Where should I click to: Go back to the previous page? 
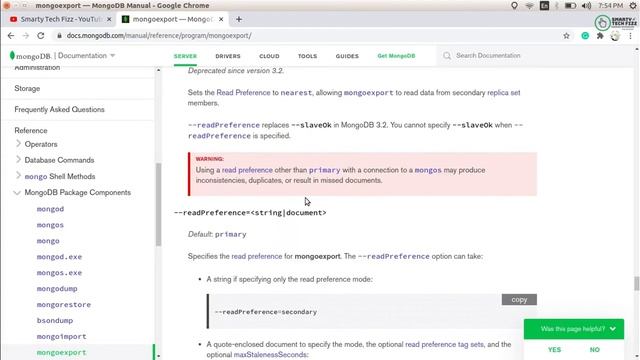pyautogui.click(x=11, y=36)
